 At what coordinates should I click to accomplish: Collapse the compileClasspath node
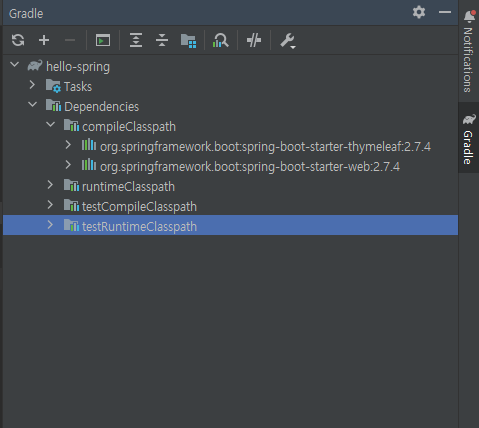click(51, 125)
